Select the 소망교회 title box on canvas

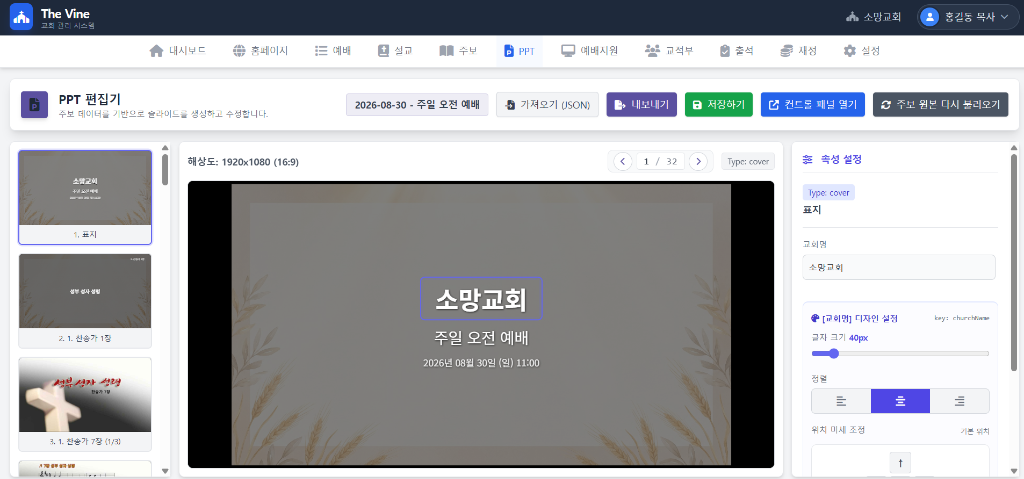pyautogui.click(x=481, y=299)
